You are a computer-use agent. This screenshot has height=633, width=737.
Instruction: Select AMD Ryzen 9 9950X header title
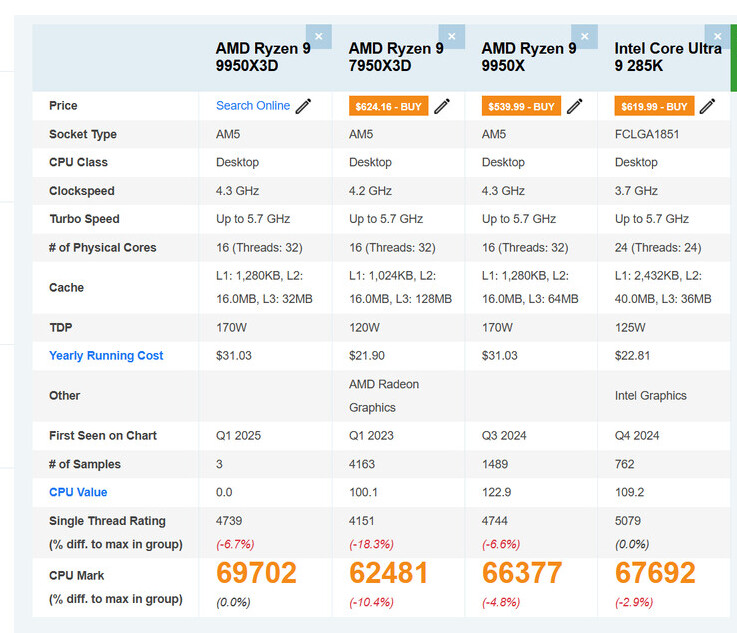pos(529,57)
